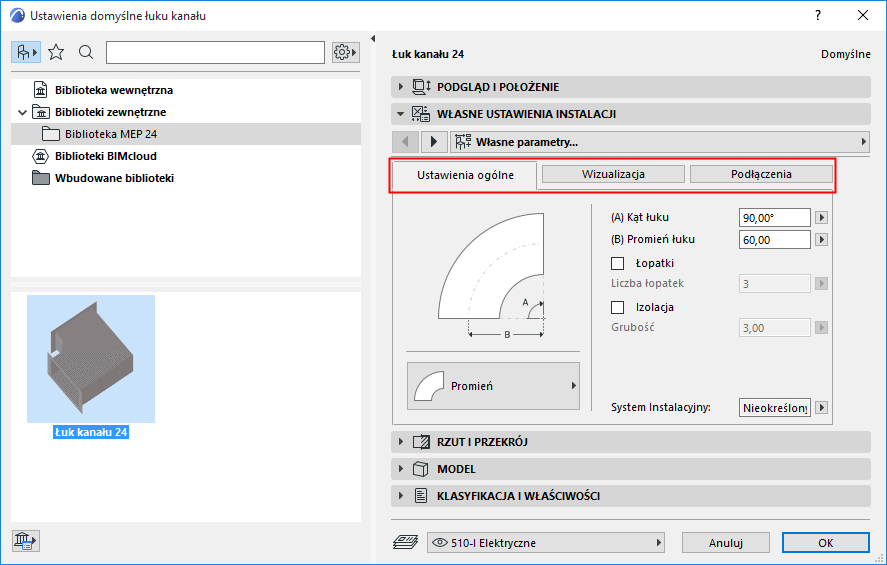The width and height of the screenshot is (887, 565).
Task: Open the System Instalacyjny dropdown arrow
Action: pyautogui.click(x=822, y=407)
